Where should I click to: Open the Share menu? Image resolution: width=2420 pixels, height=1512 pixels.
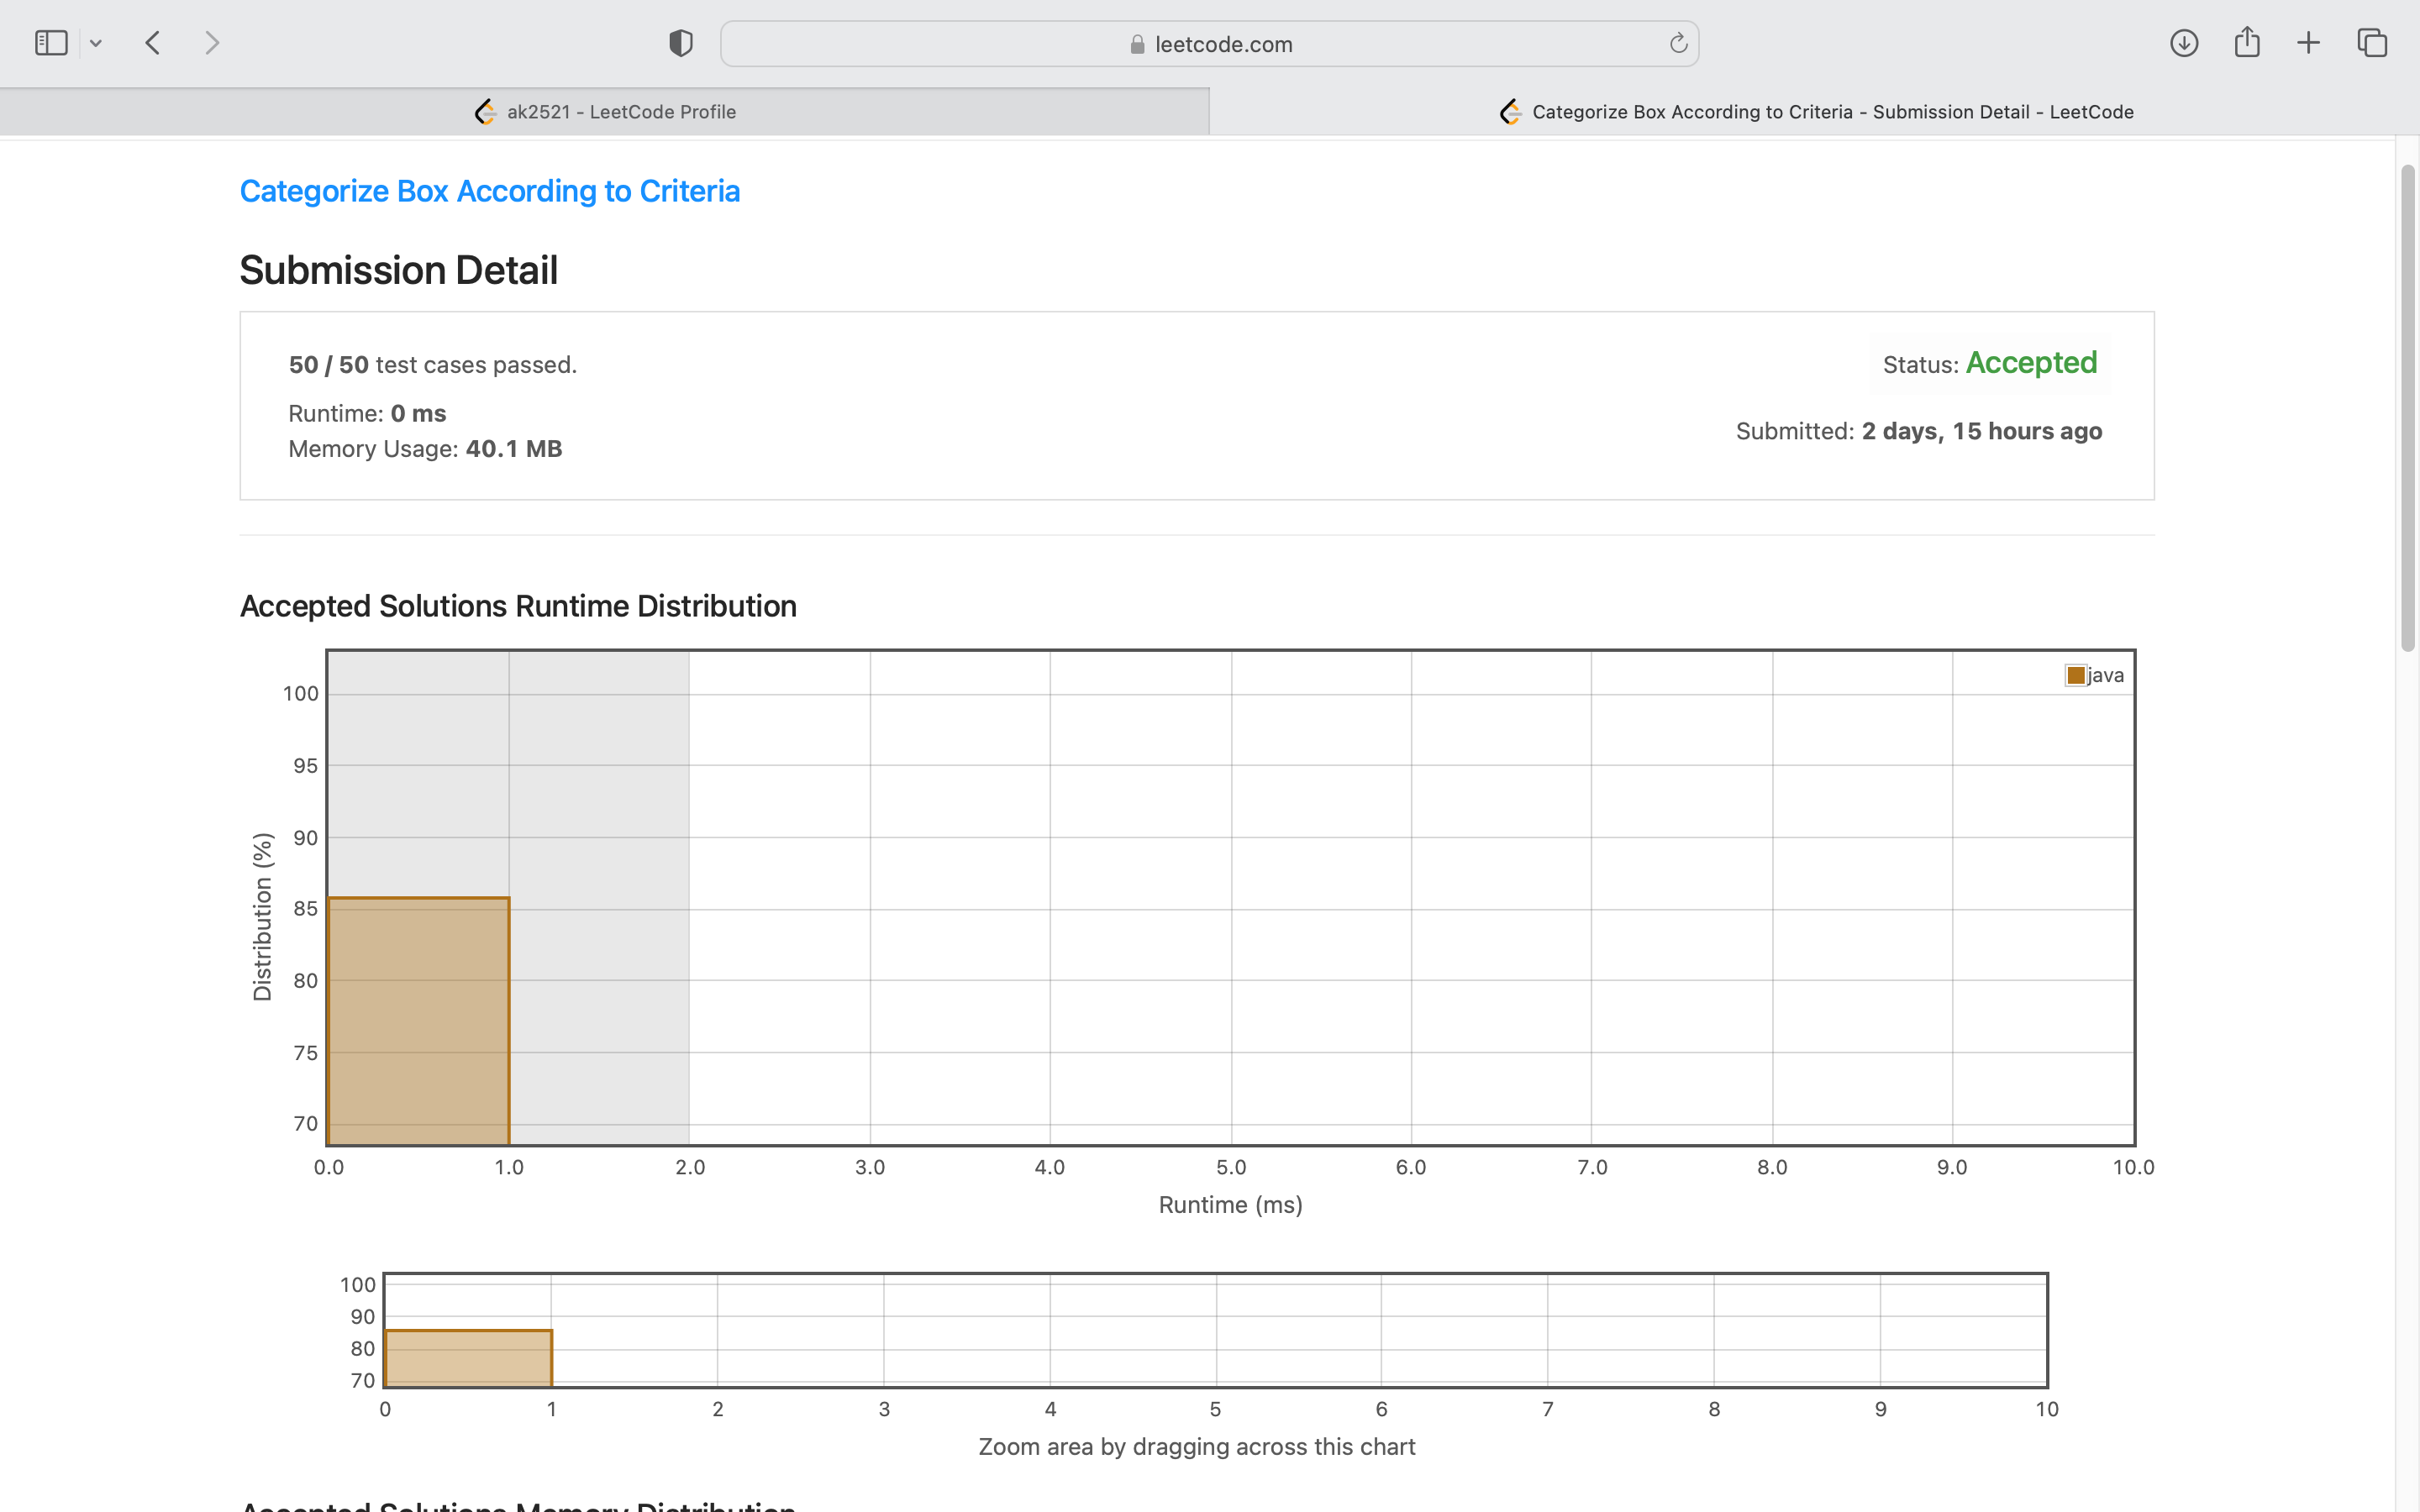2247,43
